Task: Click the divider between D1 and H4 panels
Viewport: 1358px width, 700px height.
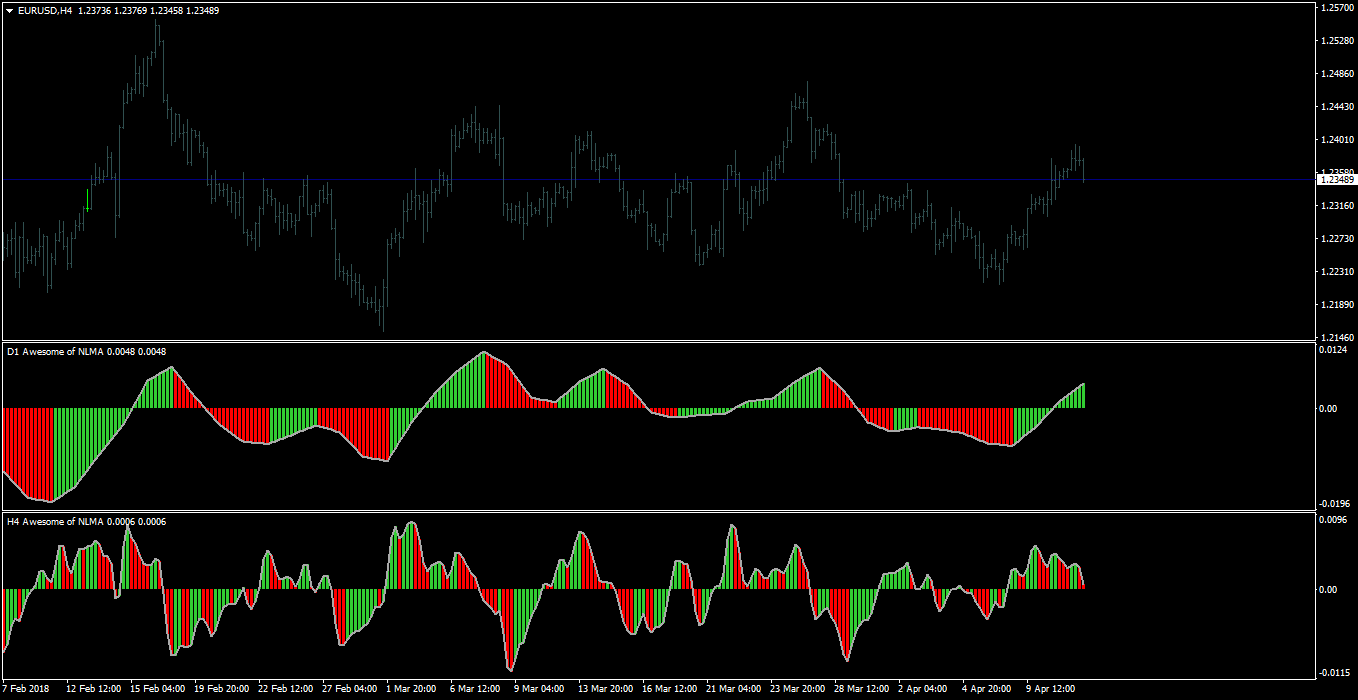Action: pos(657,512)
